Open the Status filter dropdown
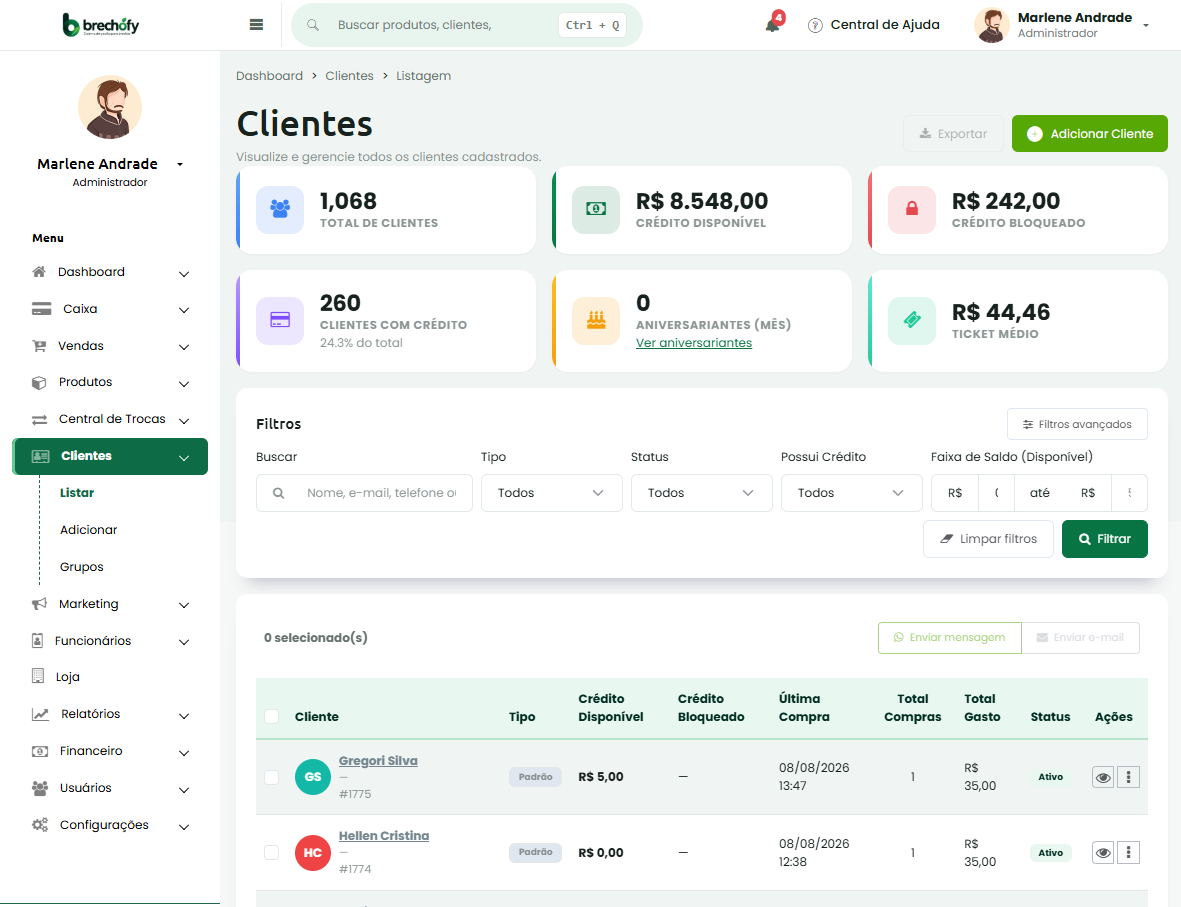This screenshot has height=907, width=1181. coord(701,493)
